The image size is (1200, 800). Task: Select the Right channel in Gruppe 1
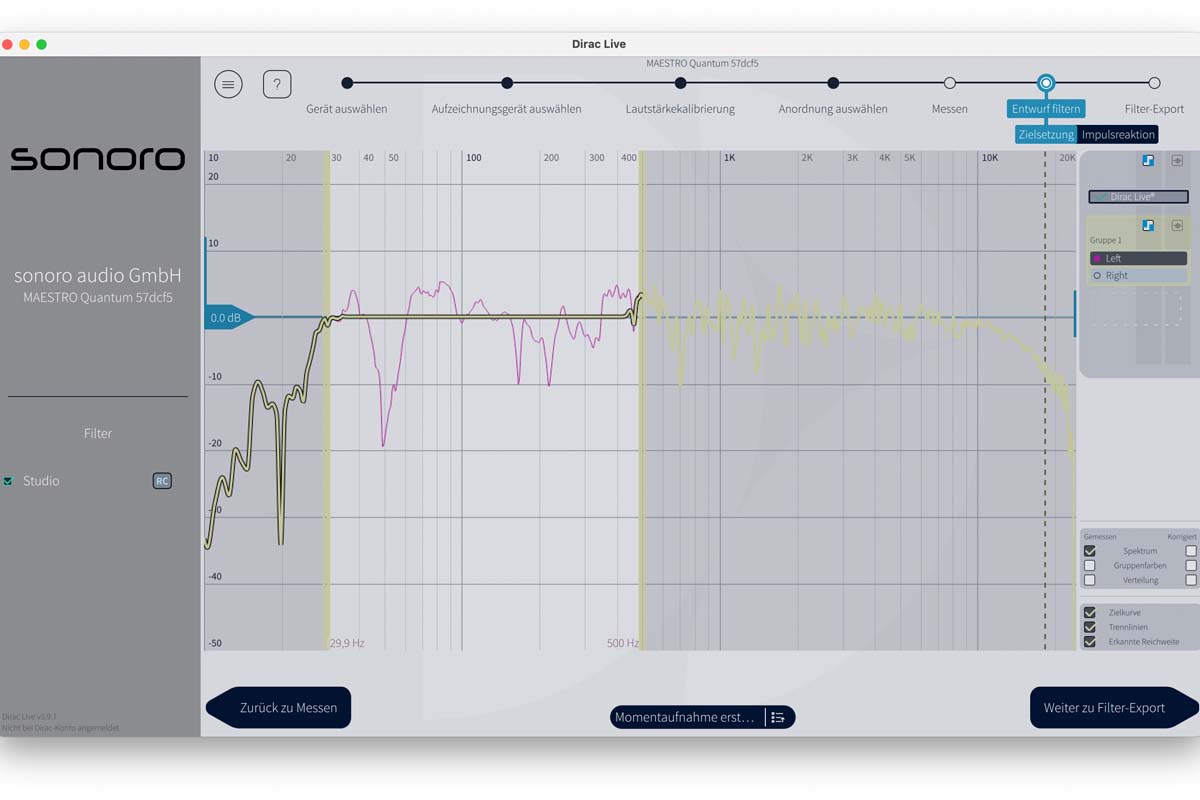click(1138, 276)
